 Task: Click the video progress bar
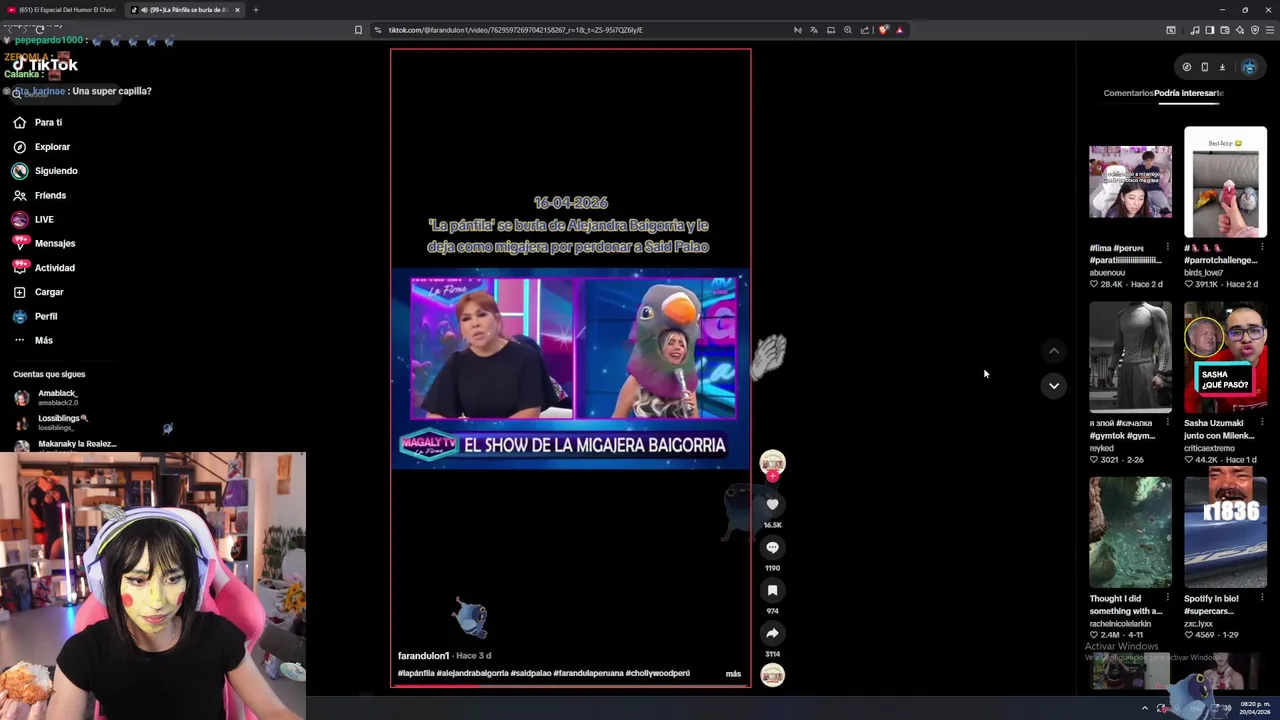[570, 686]
